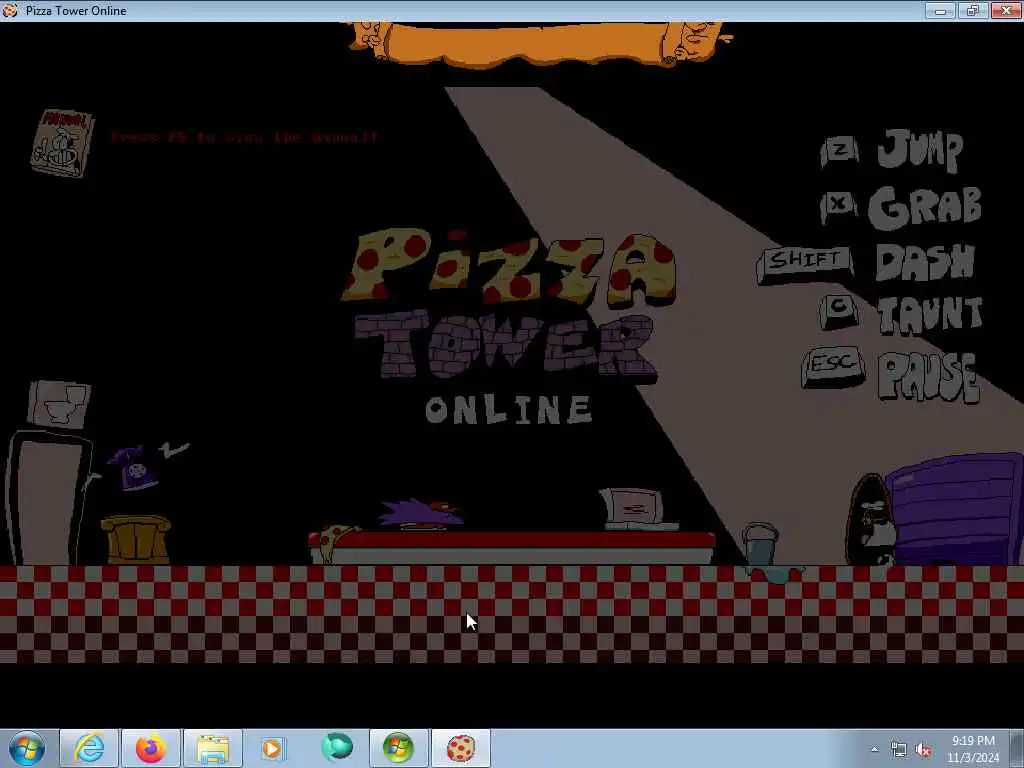Close the Pizza Tower Online window
This screenshot has height=768, width=1024.
(x=1006, y=10)
